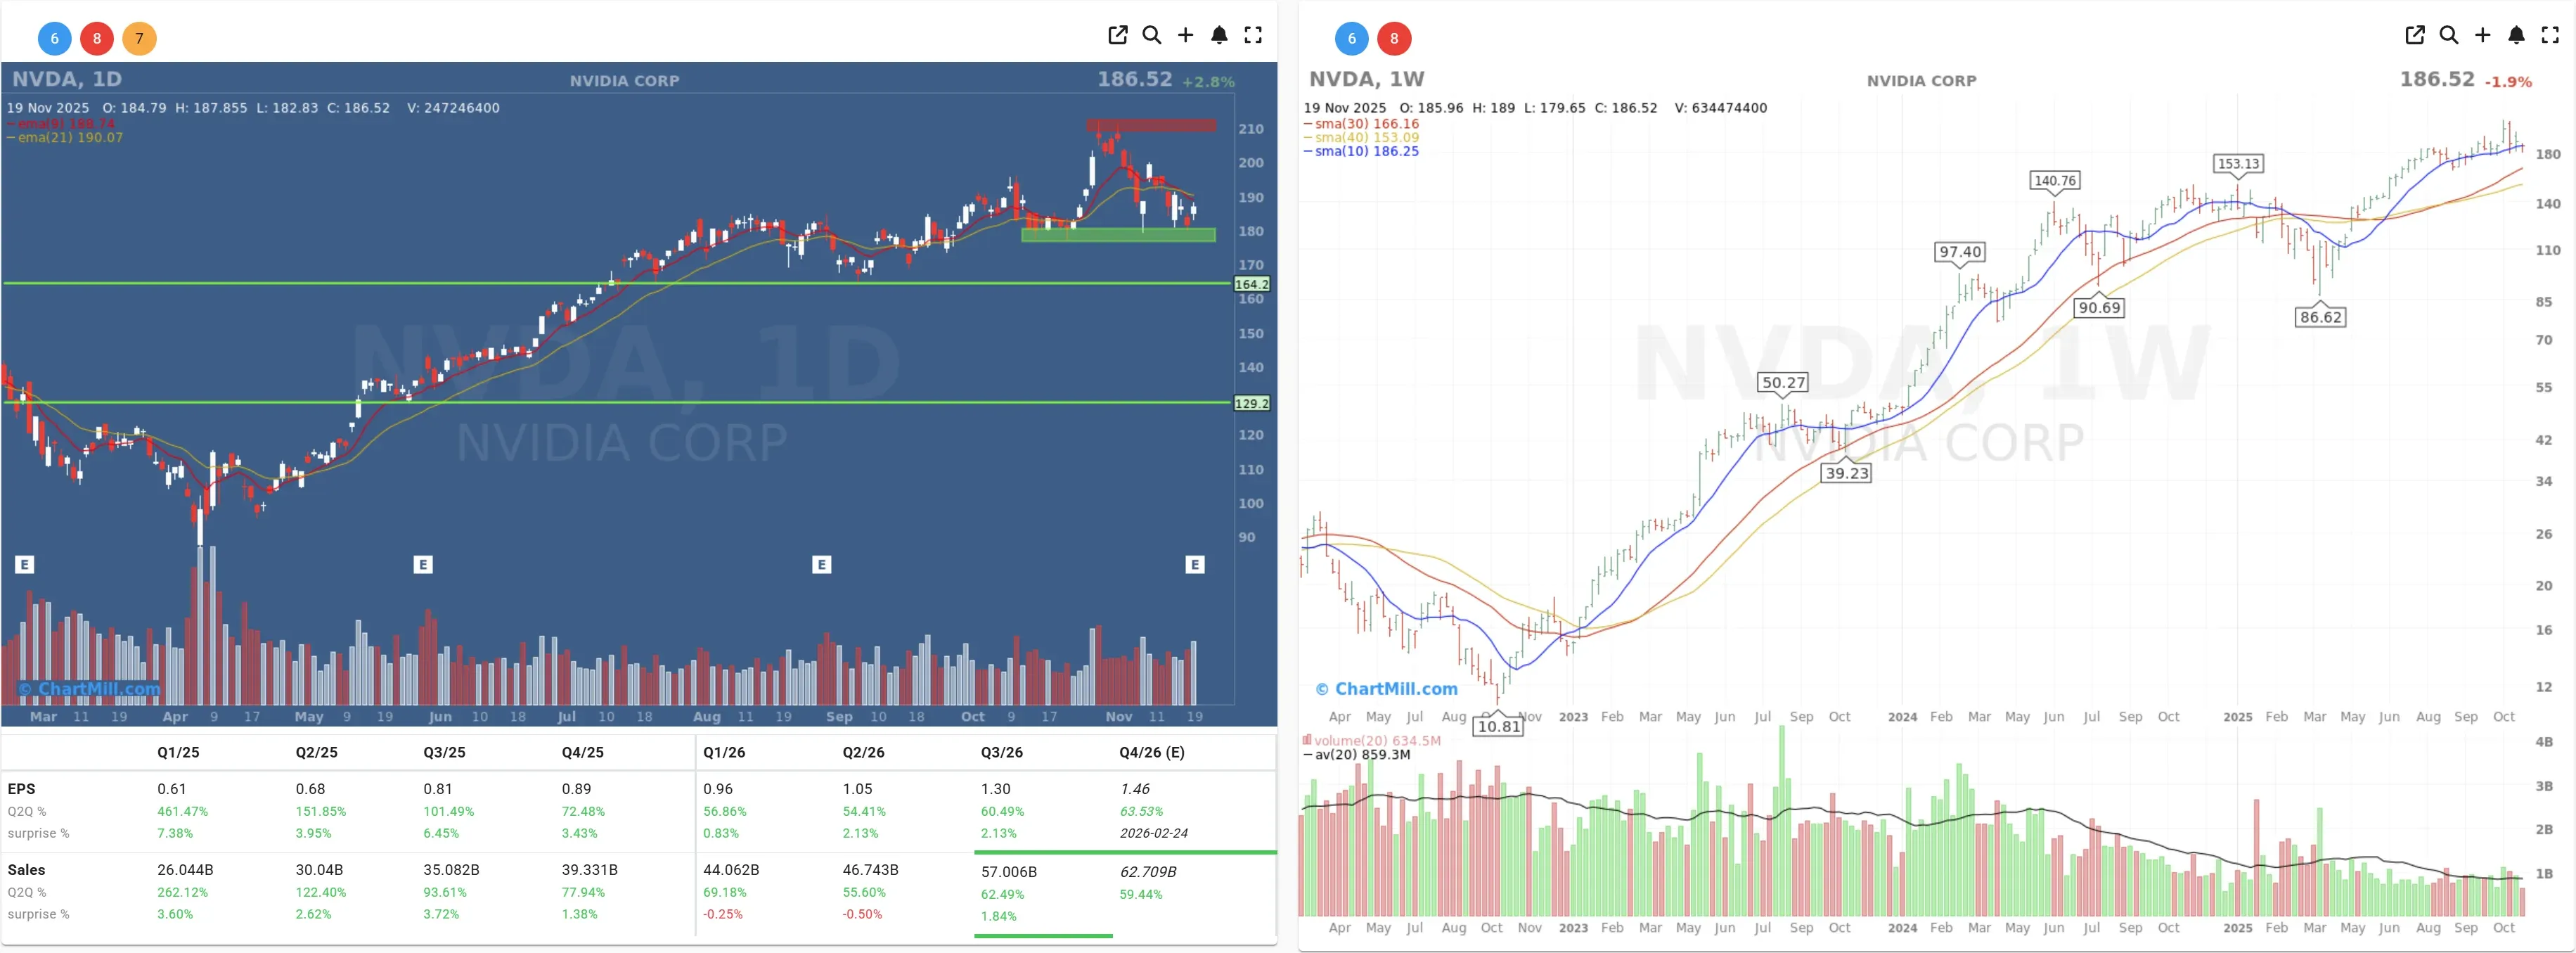This screenshot has height=953, width=2576.
Task: Toggle the sma(30) line on weekly chart
Action: coord(1360,123)
